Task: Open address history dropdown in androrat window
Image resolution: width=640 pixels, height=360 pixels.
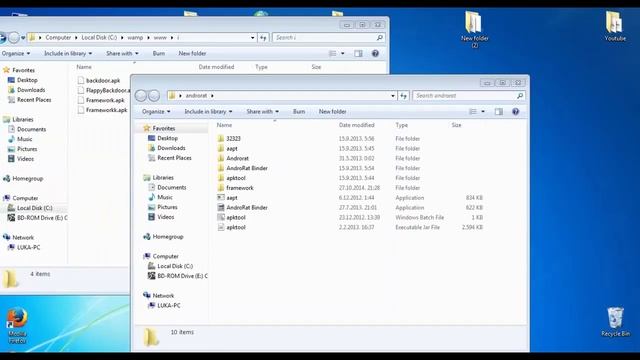Action: (x=393, y=96)
